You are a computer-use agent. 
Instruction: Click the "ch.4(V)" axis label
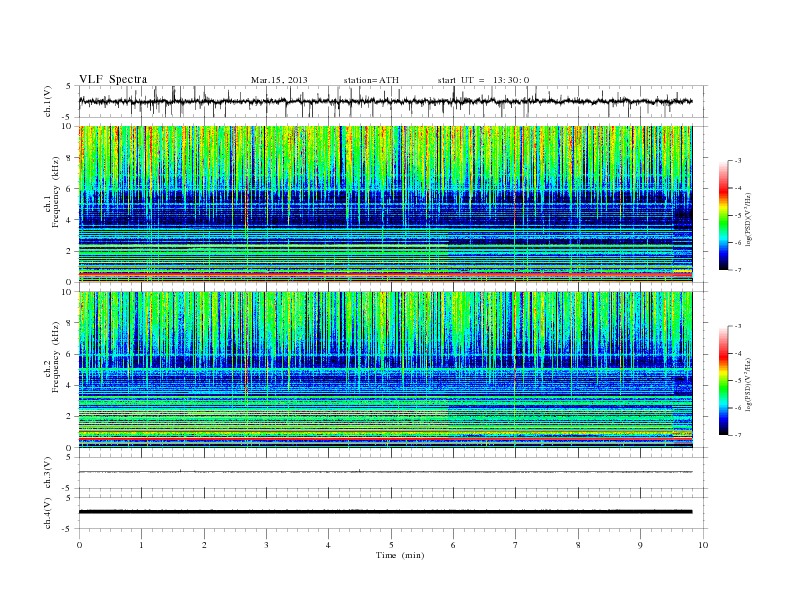click(x=48, y=513)
